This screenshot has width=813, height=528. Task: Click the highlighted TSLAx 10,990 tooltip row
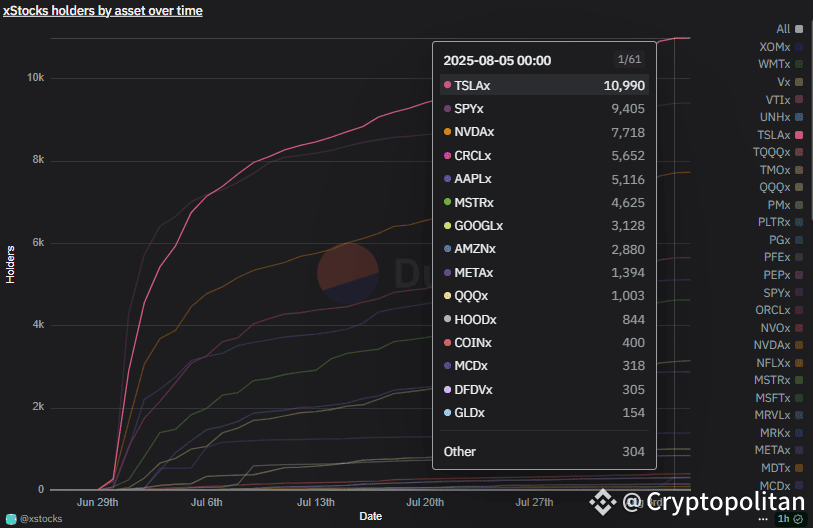(x=544, y=85)
